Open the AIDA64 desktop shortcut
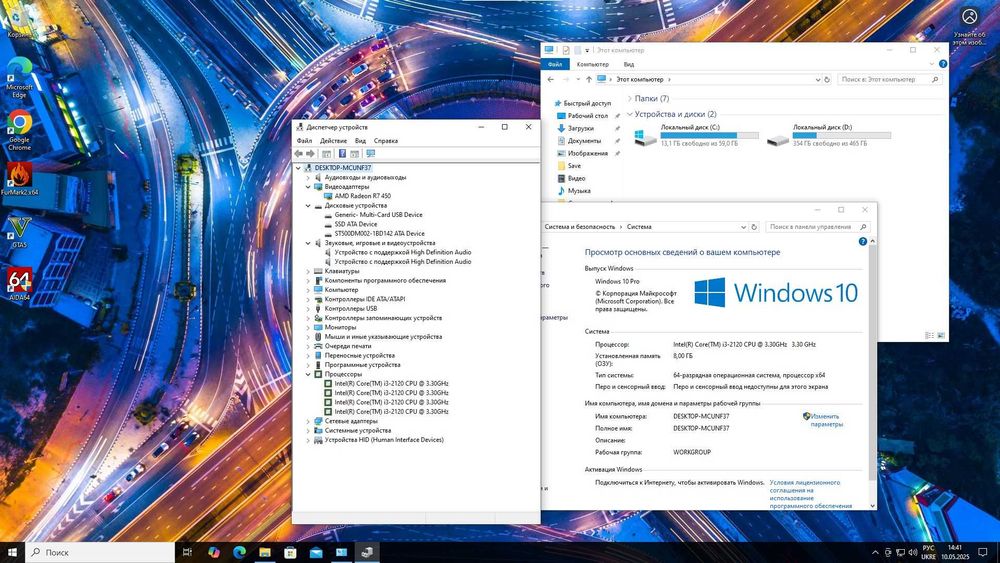 click(19, 285)
